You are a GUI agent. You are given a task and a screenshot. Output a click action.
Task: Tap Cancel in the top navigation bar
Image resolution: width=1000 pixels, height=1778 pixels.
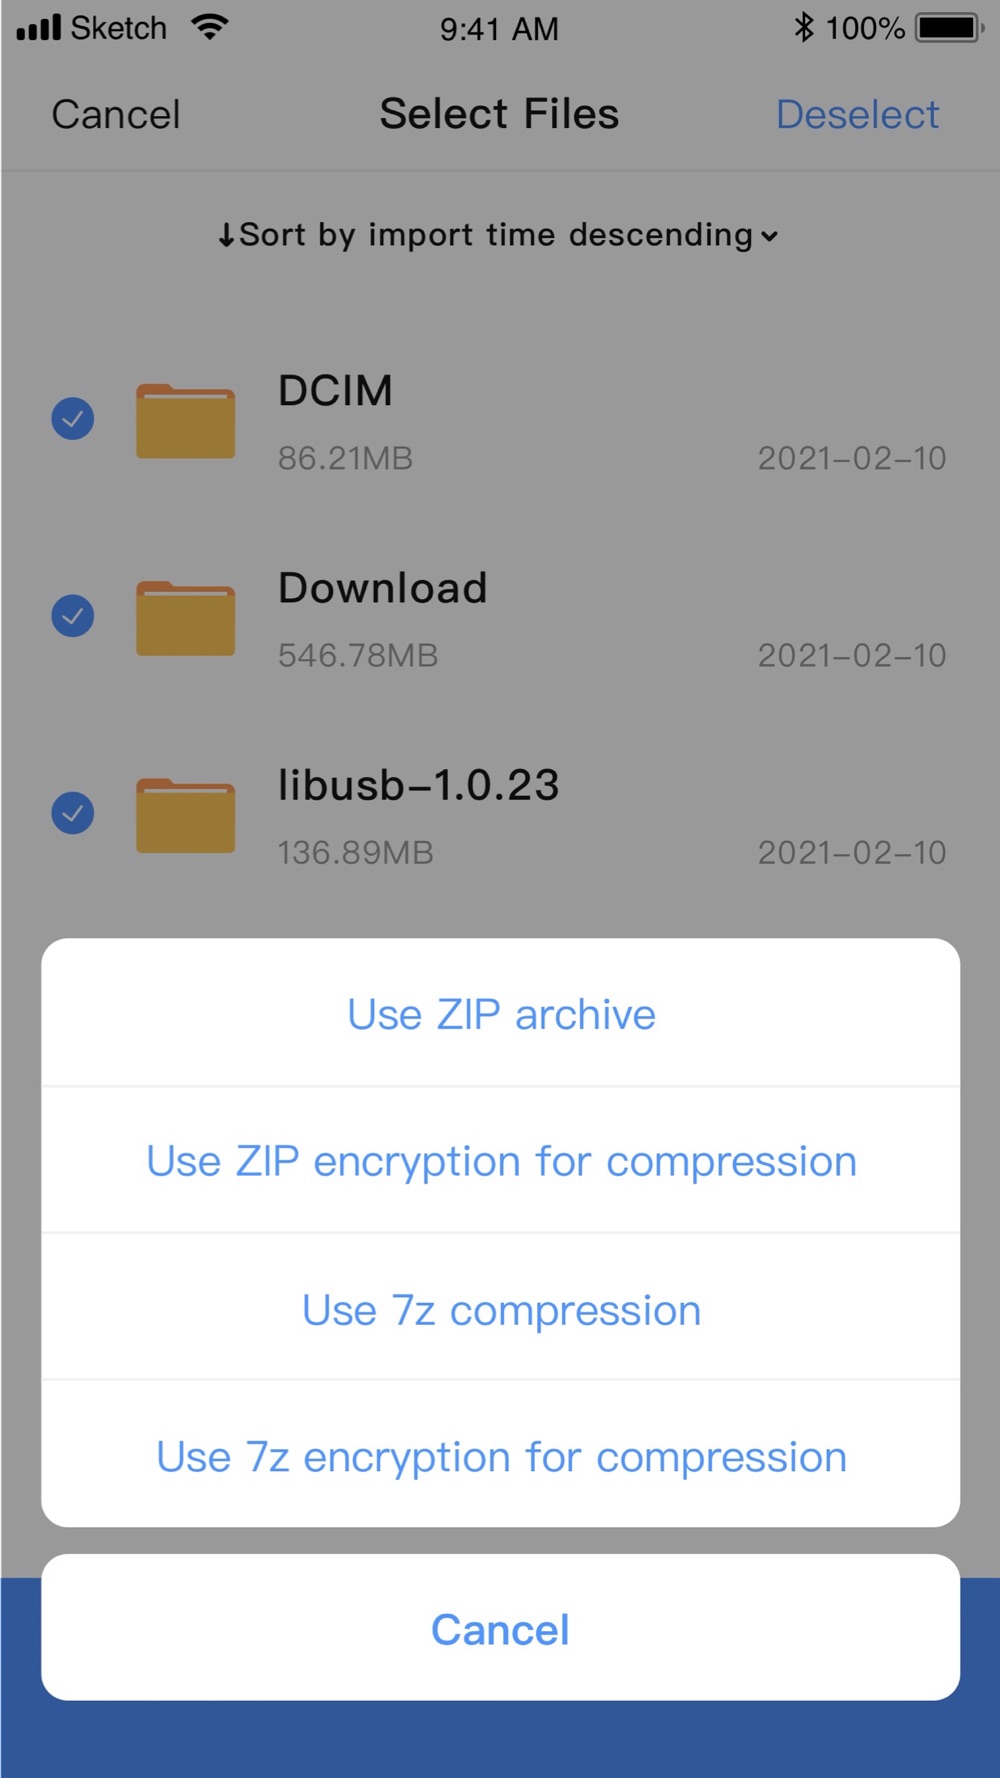tap(116, 114)
